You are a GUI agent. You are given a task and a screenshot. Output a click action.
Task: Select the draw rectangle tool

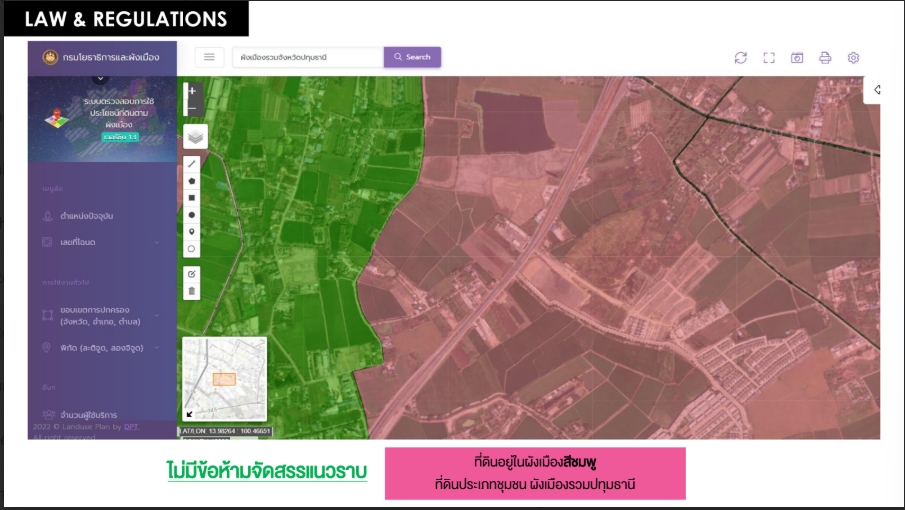coord(192,197)
